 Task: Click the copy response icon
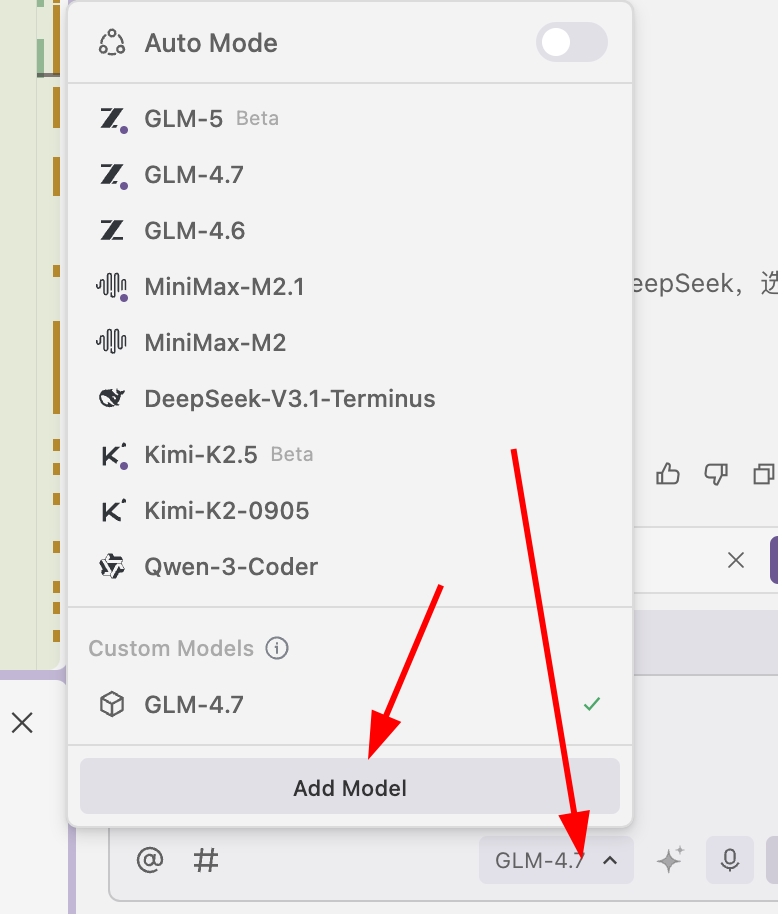click(x=764, y=474)
